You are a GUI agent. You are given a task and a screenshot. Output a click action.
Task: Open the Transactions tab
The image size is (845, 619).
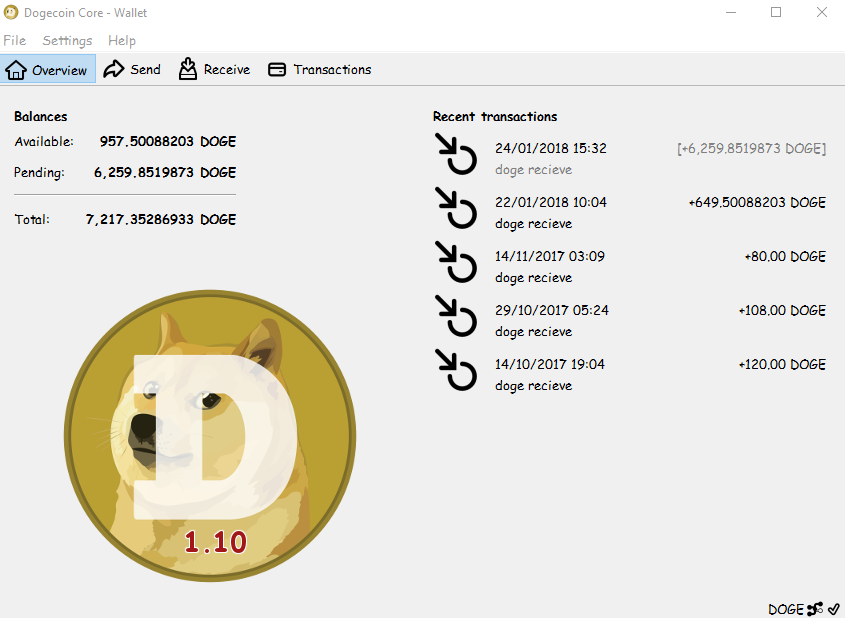(320, 69)
